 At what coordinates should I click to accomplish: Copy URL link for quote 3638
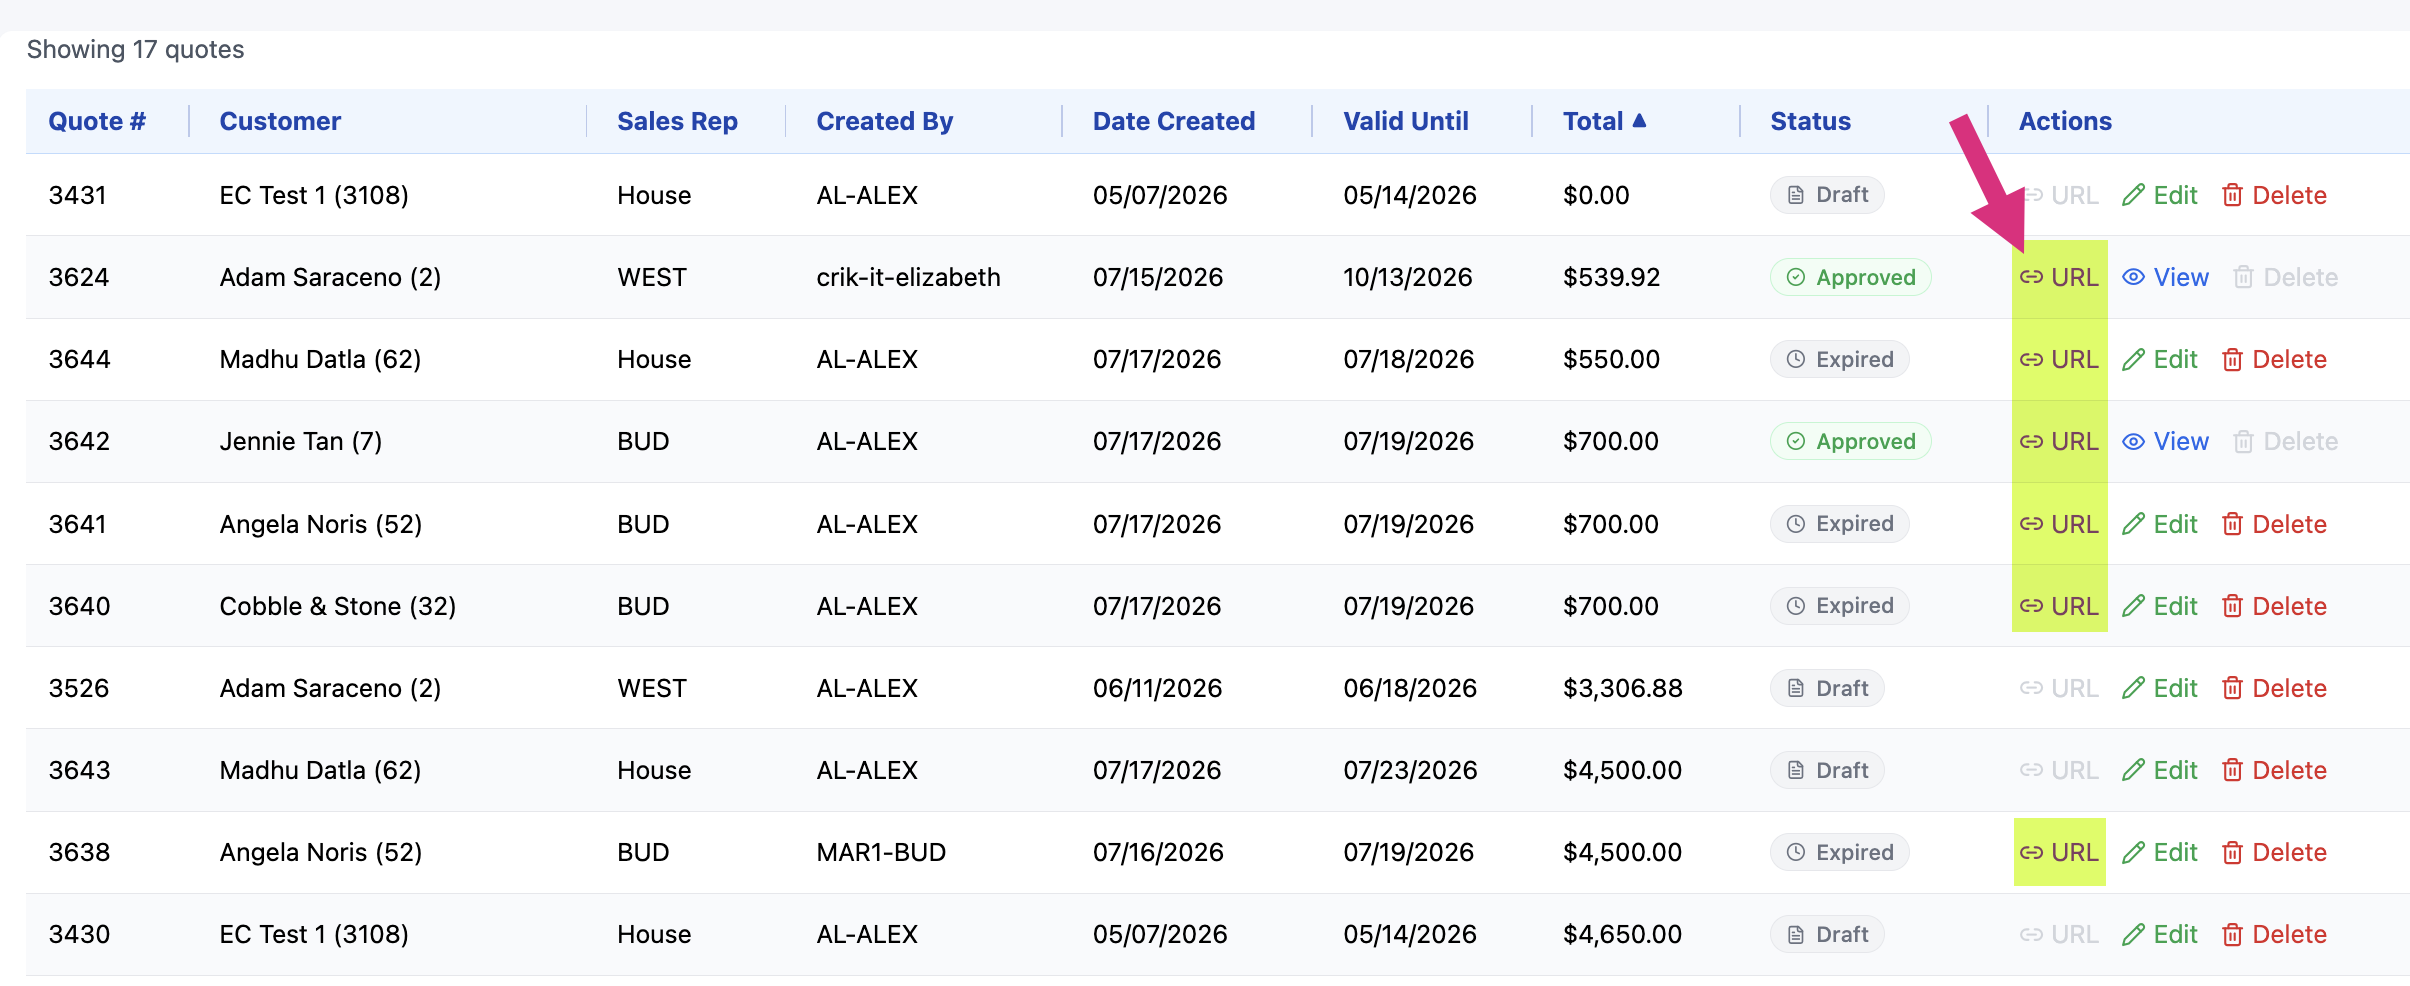click(2059, 853)
